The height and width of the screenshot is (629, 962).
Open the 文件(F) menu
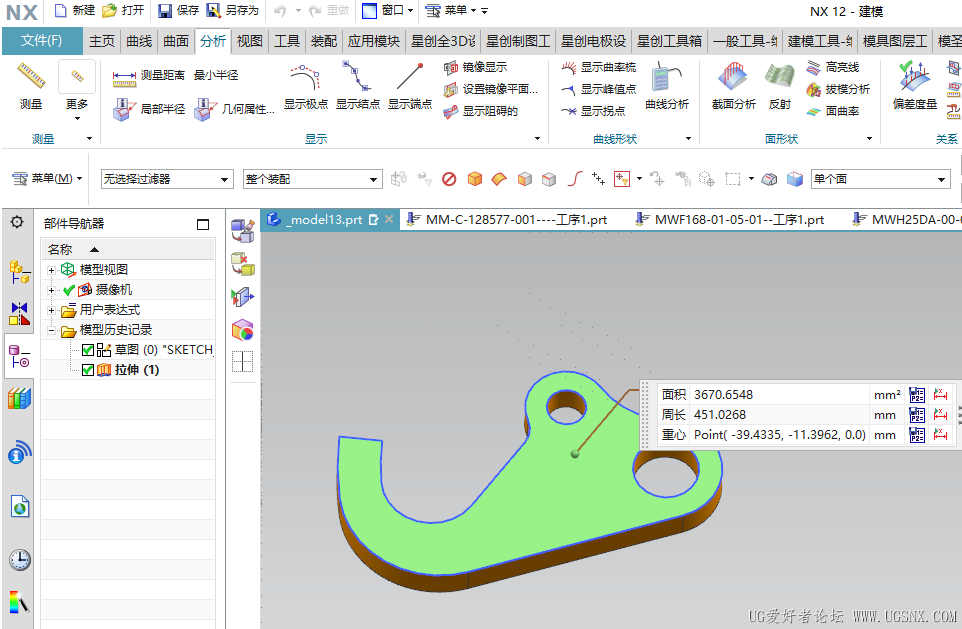coord(42,41)
